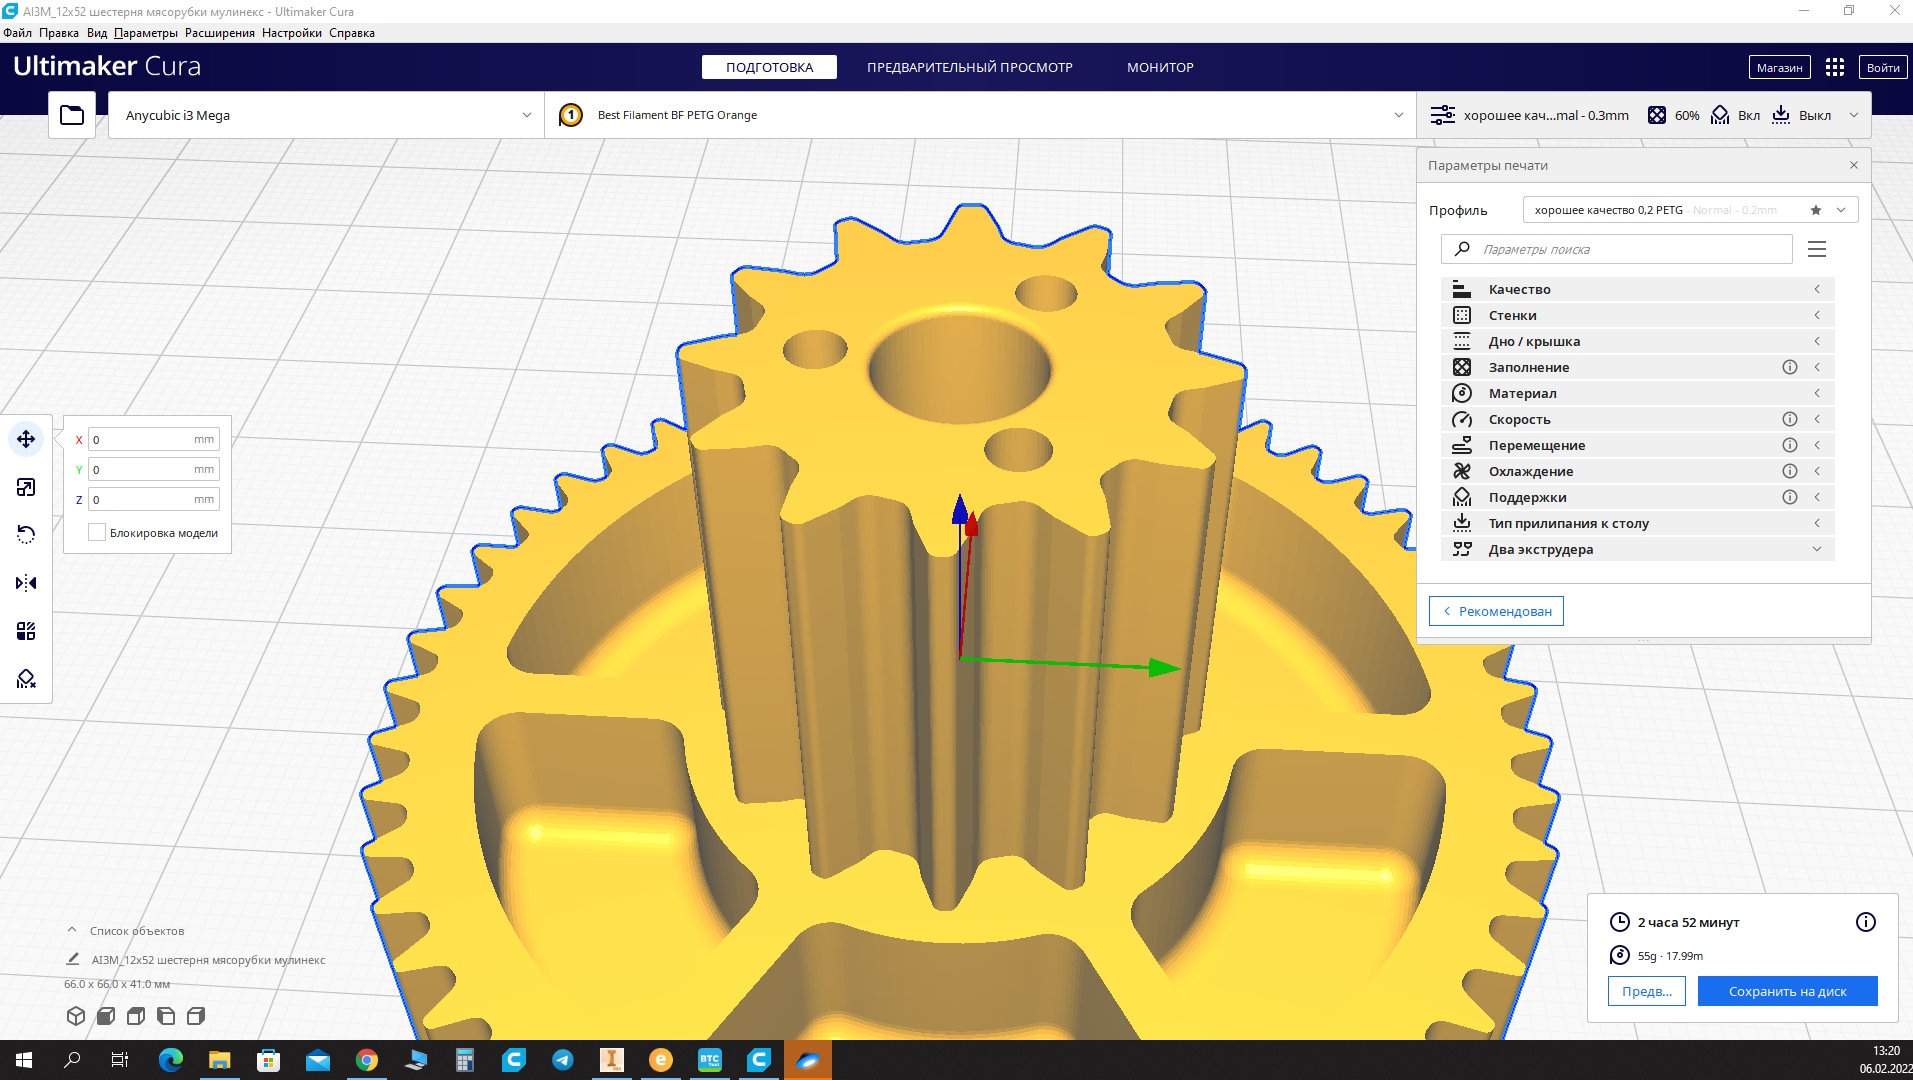Open Microsoft Edge from the taskbar

tap(171, 1060)
